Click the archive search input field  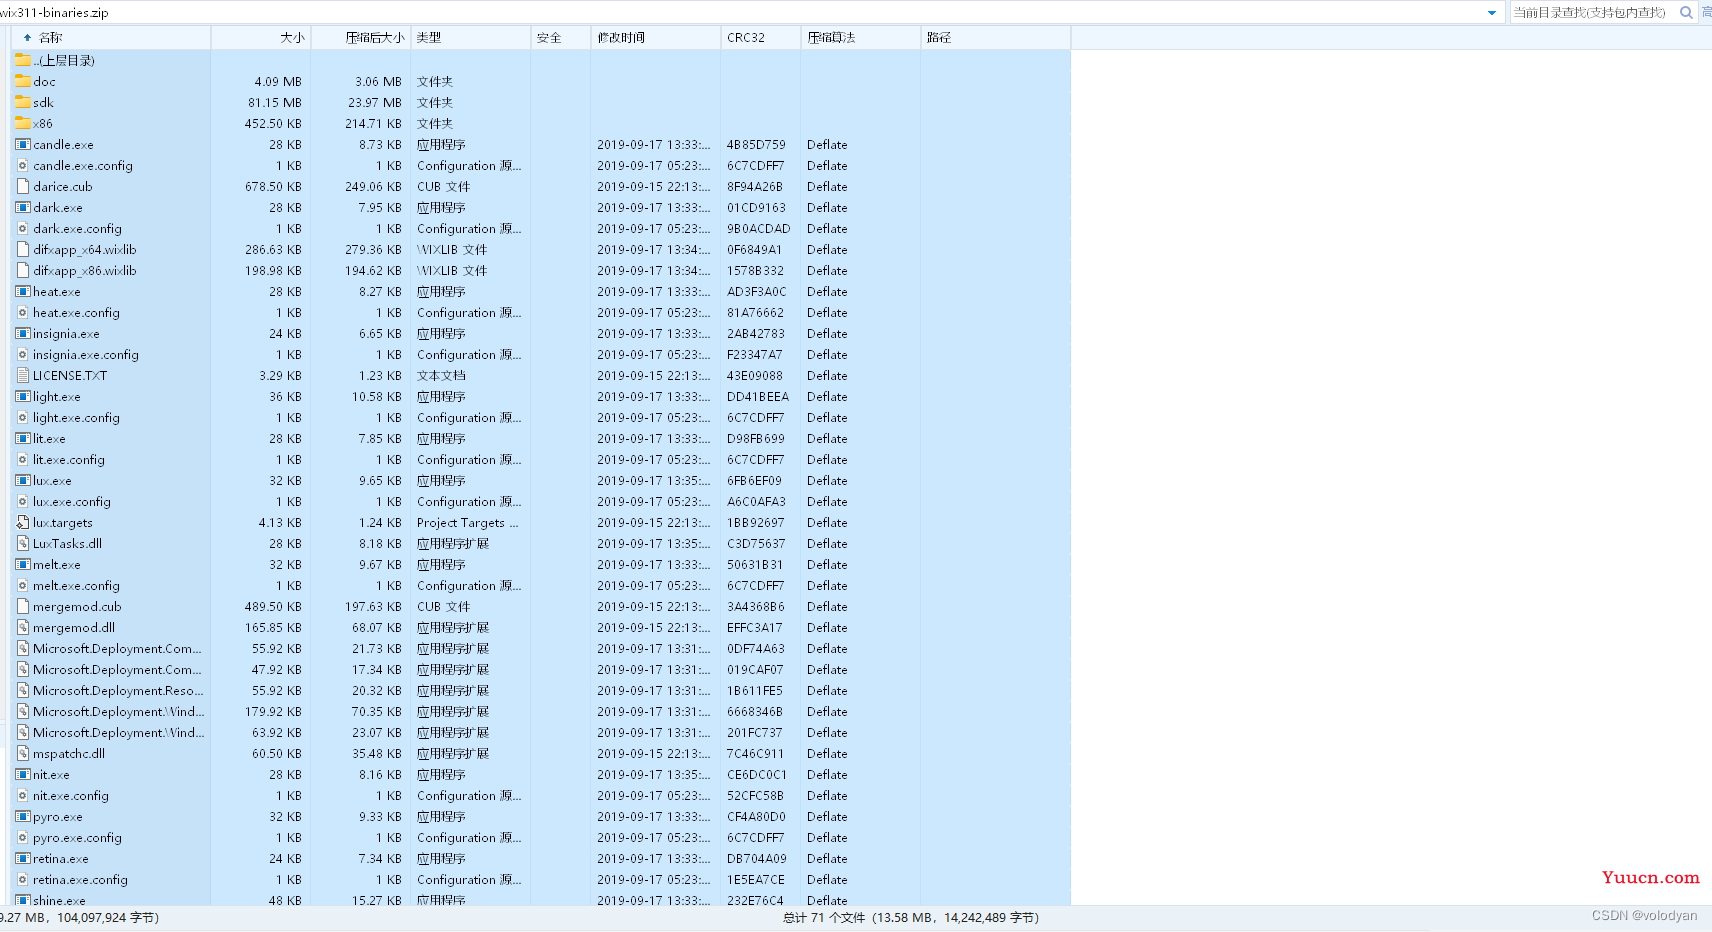coord(1591,12)
